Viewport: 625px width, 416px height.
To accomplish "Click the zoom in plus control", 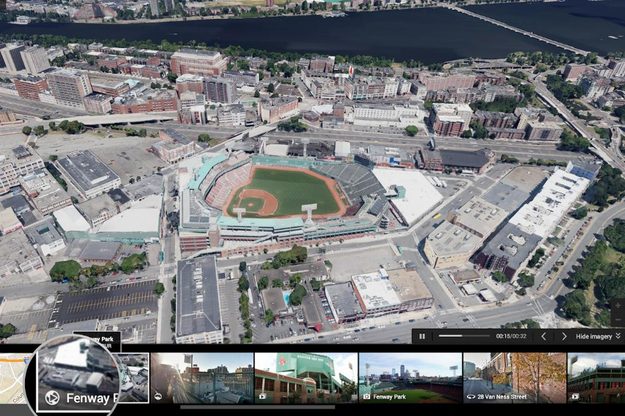I will pyautogui.click(x=618, y=306).
